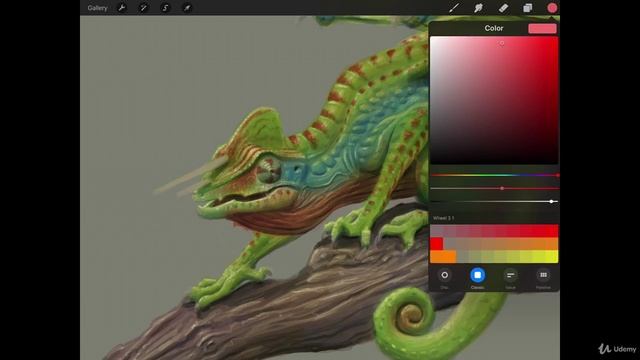Open the Gallery view
The width and height of the screenshot is (640, 360).
97,8
